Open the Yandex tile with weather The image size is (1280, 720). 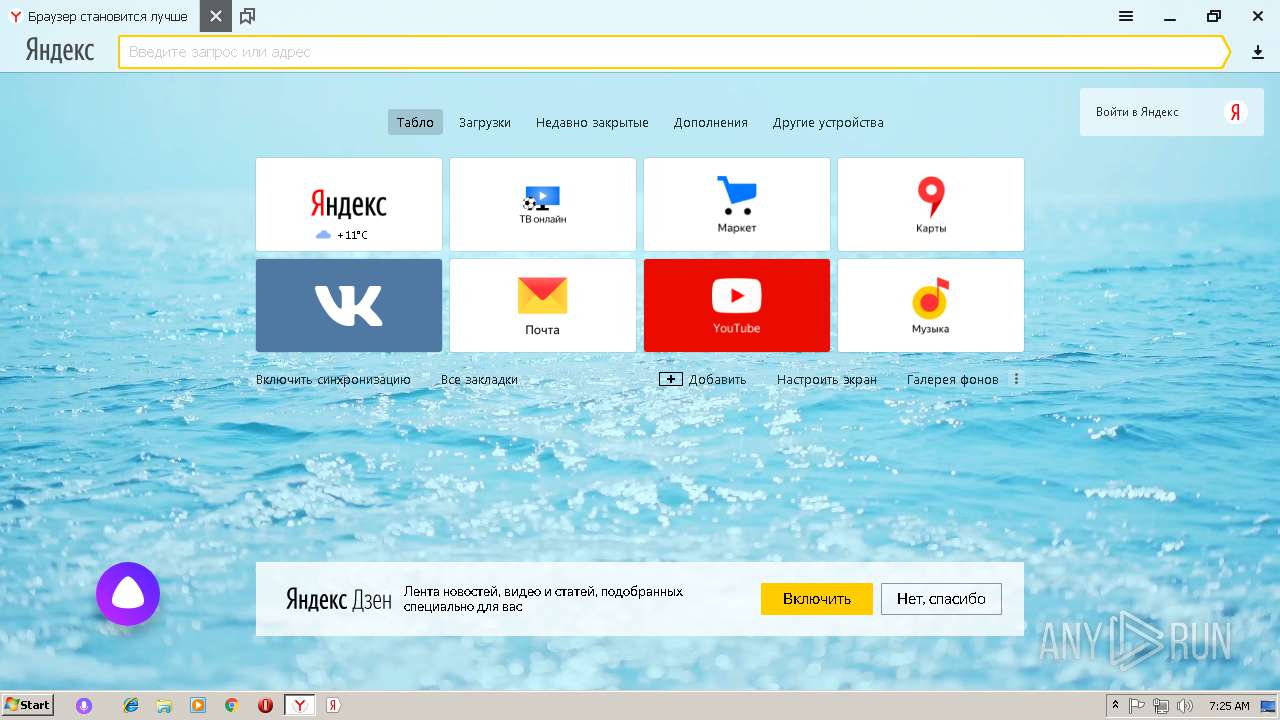tap(349, 204)
